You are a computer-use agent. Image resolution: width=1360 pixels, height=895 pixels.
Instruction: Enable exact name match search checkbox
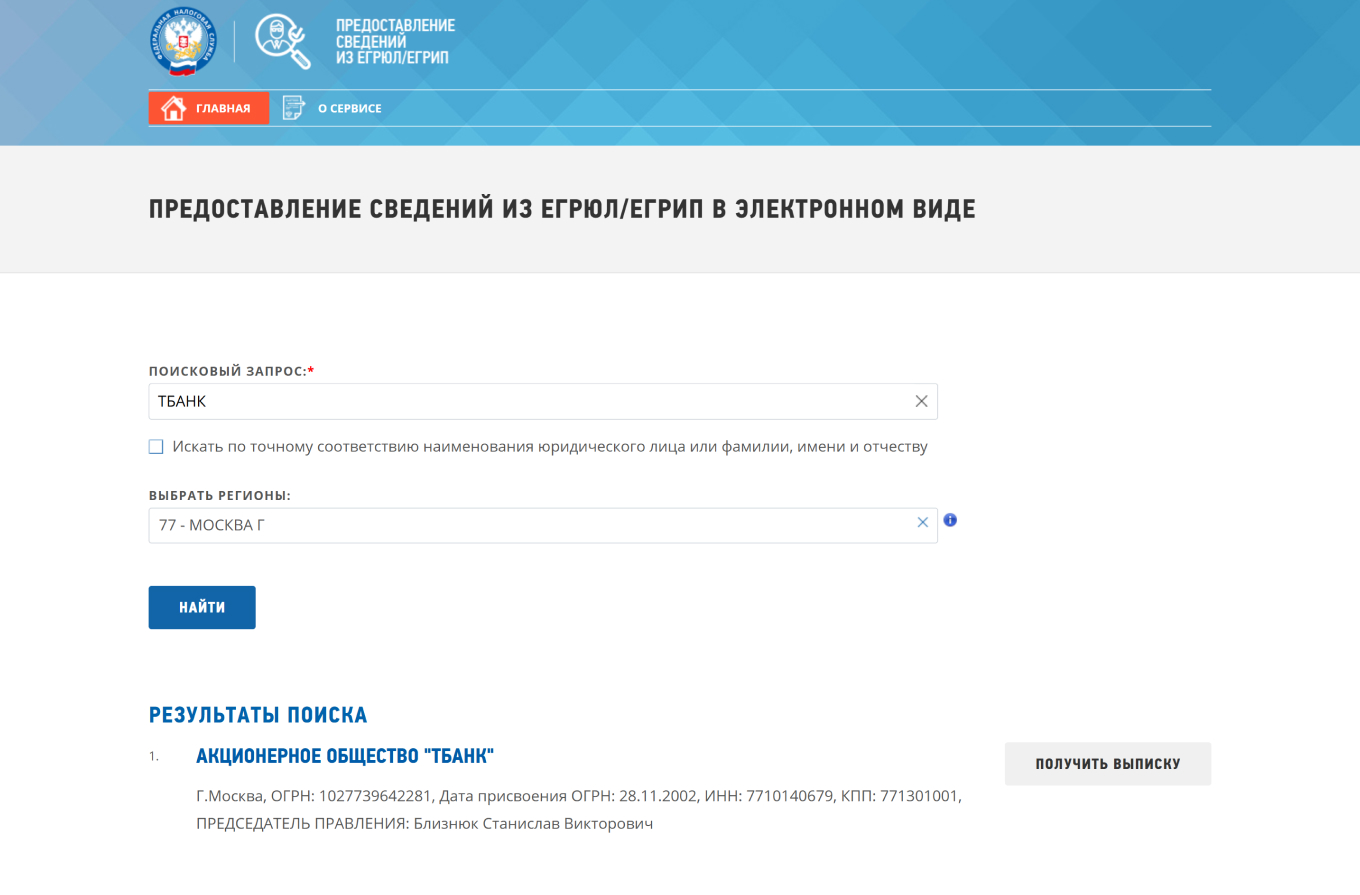click(x=156, y=447)
